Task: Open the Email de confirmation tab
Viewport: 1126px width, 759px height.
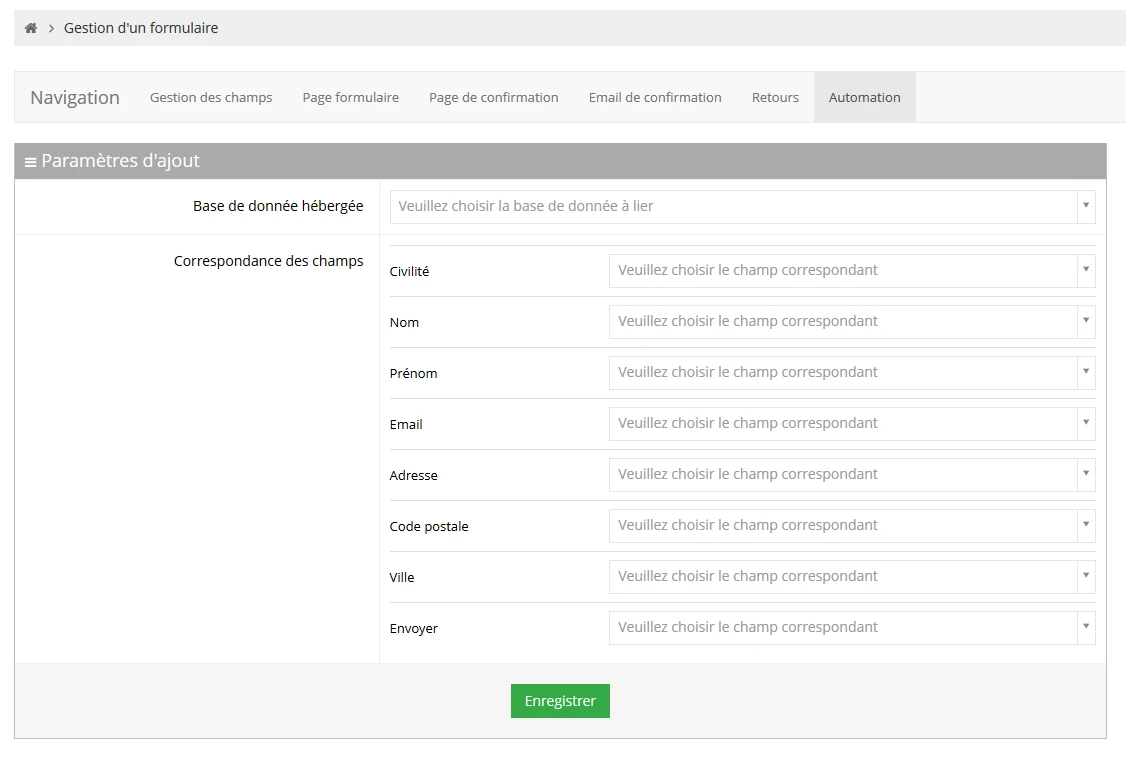Action: pyautogui.click(x=655, y=97)
